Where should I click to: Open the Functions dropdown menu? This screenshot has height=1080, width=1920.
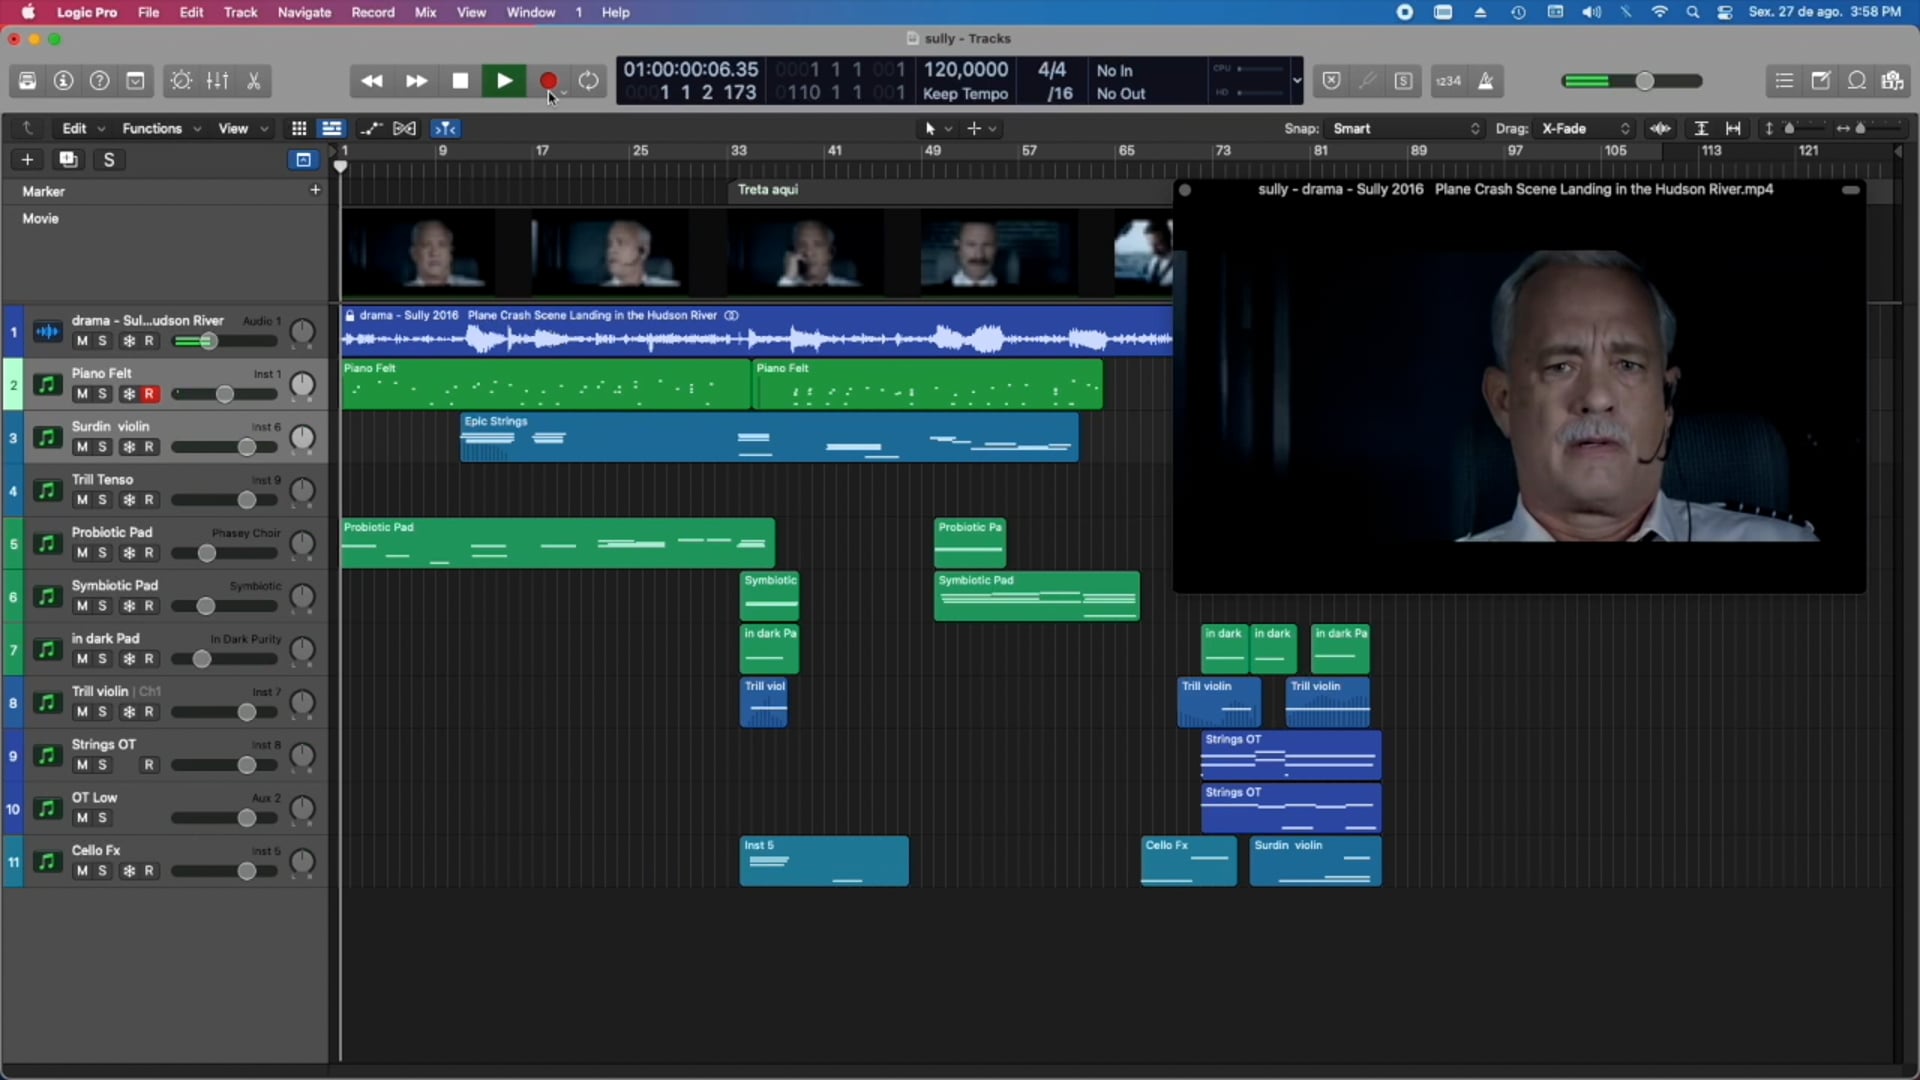(x=161, y=128)
